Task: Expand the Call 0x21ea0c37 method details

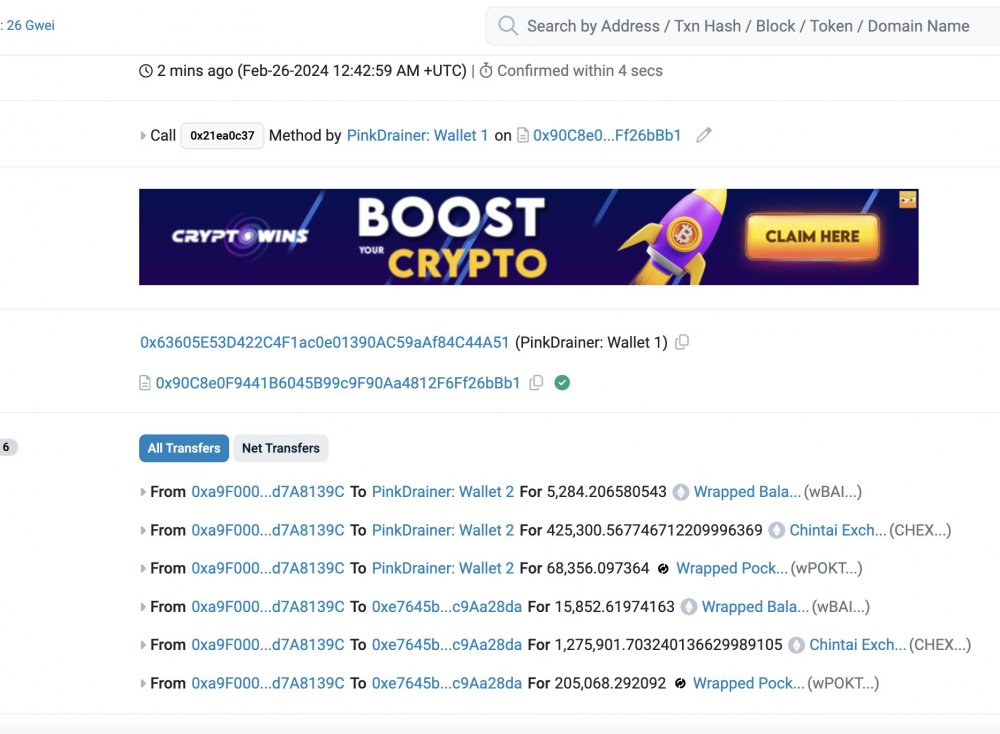Action: click(143, 136)
